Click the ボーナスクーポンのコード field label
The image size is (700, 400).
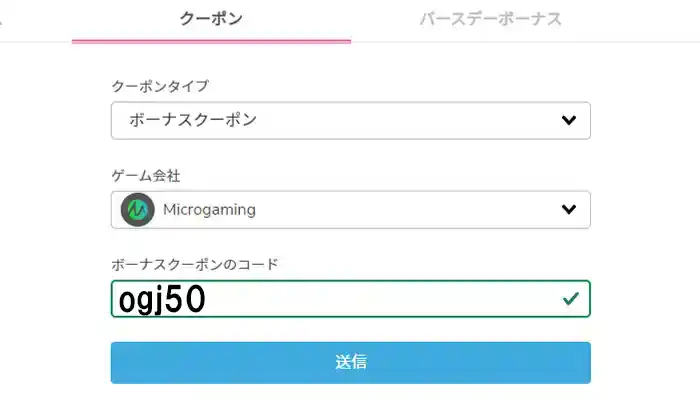coord(195,265)
